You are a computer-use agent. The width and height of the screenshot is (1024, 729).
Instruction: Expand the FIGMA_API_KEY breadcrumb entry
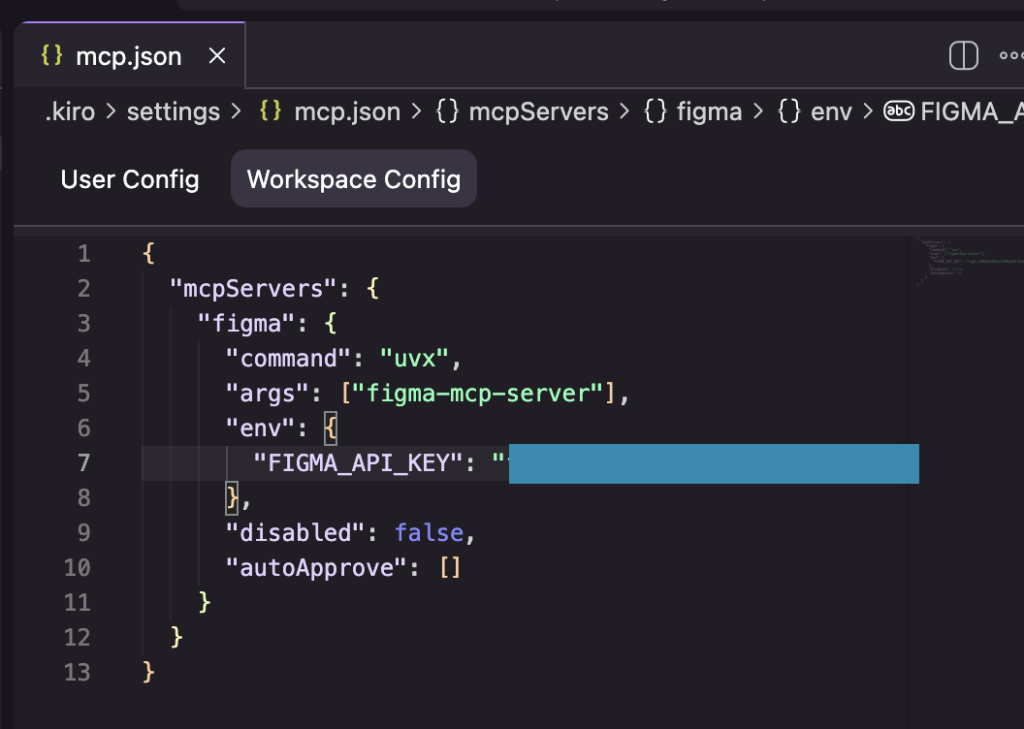pyautogui.click(x=970, y=112)
